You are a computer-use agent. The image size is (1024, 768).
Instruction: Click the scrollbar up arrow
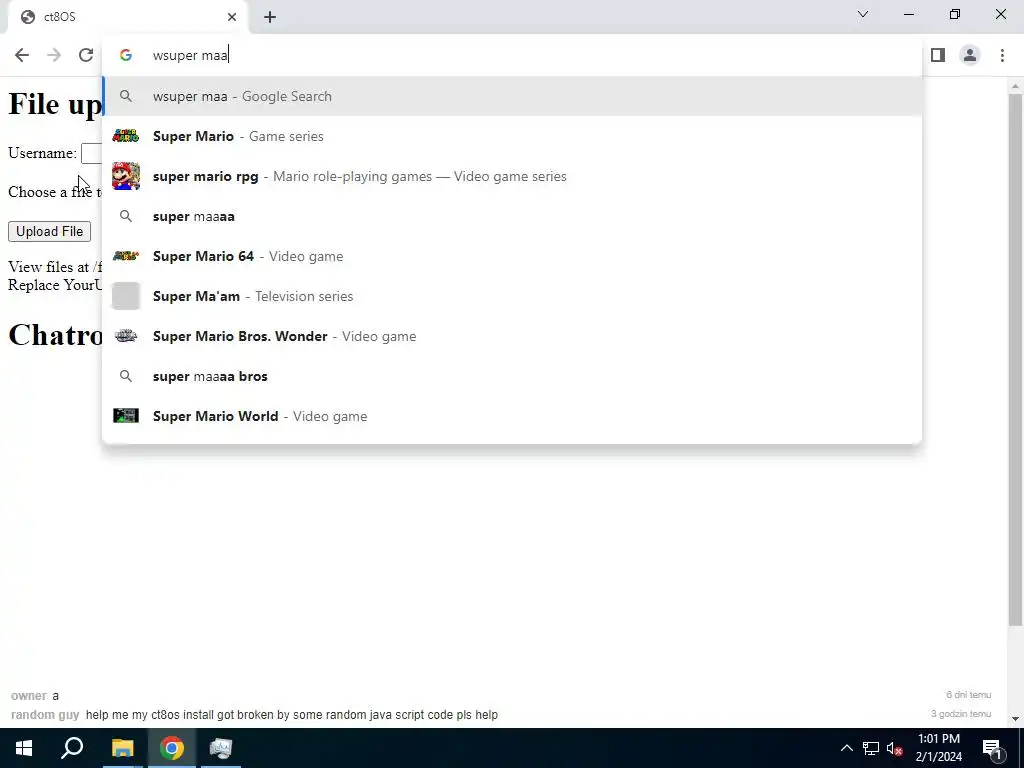point(1015,86)
